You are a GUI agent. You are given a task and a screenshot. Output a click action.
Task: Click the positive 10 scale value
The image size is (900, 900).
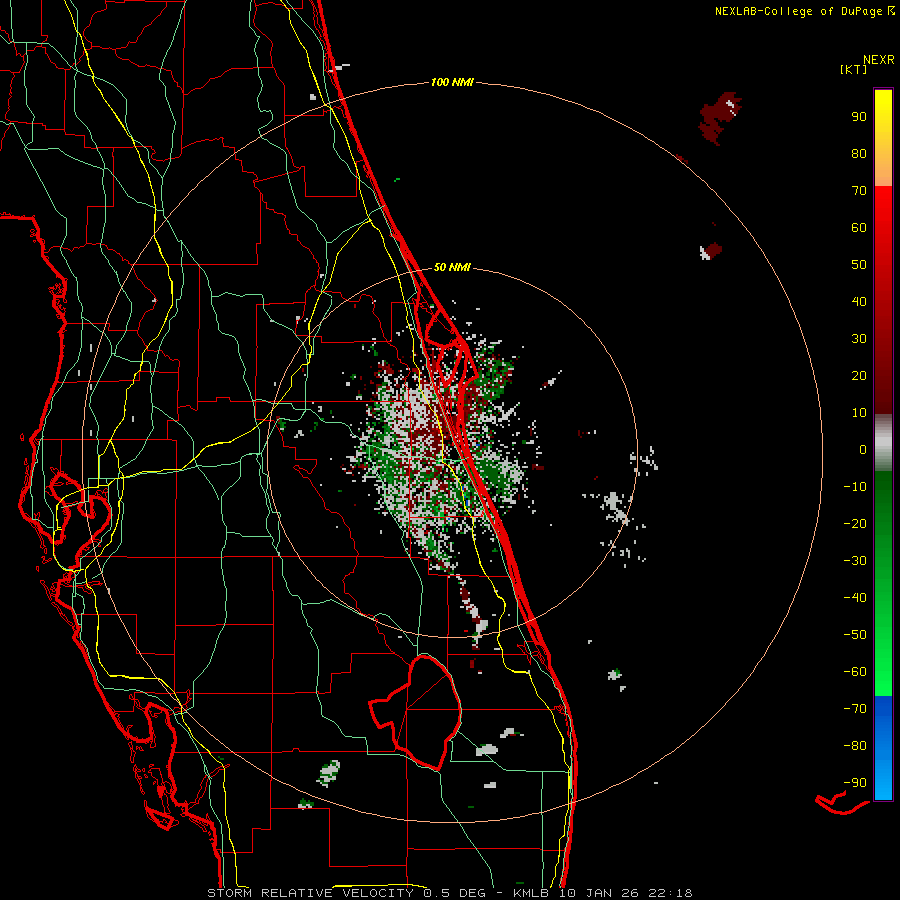click(859, 413)
